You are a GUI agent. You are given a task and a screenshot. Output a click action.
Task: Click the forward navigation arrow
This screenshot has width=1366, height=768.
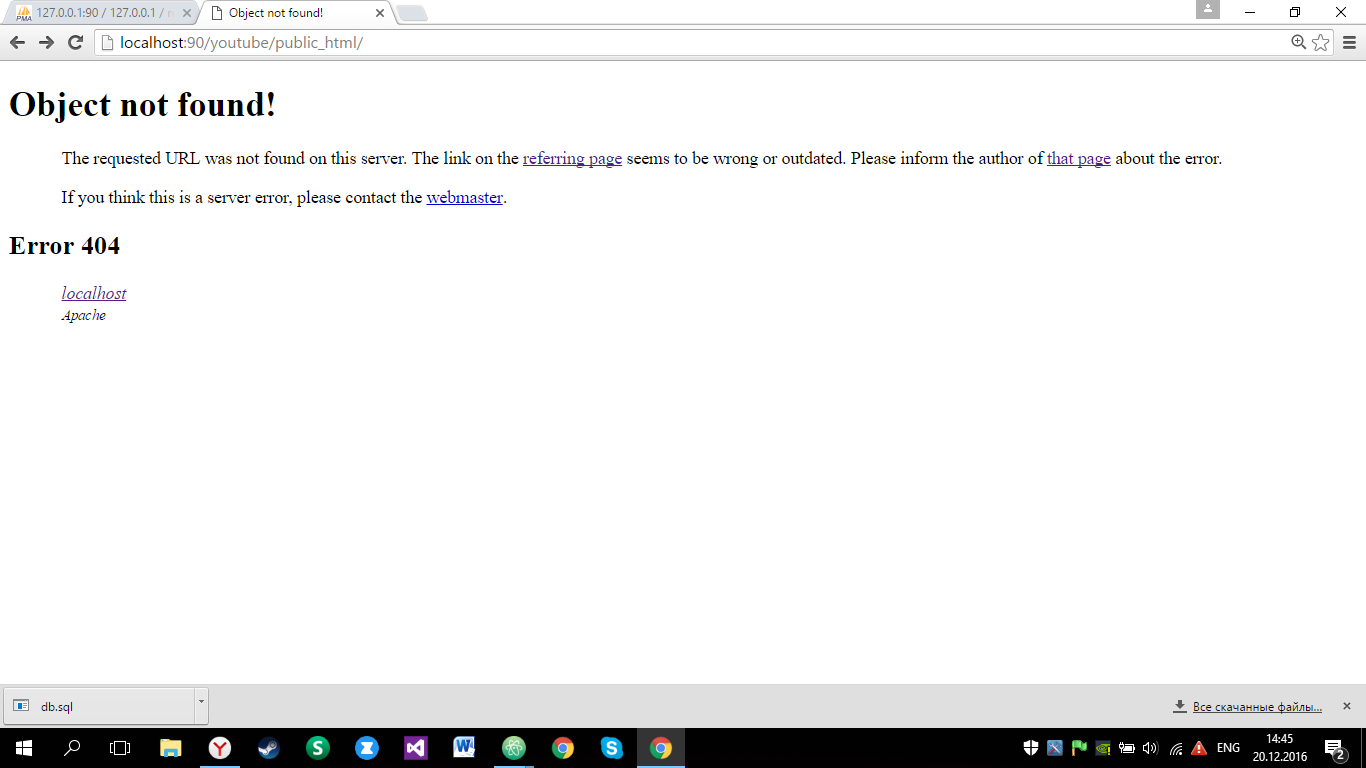point(46,42)
